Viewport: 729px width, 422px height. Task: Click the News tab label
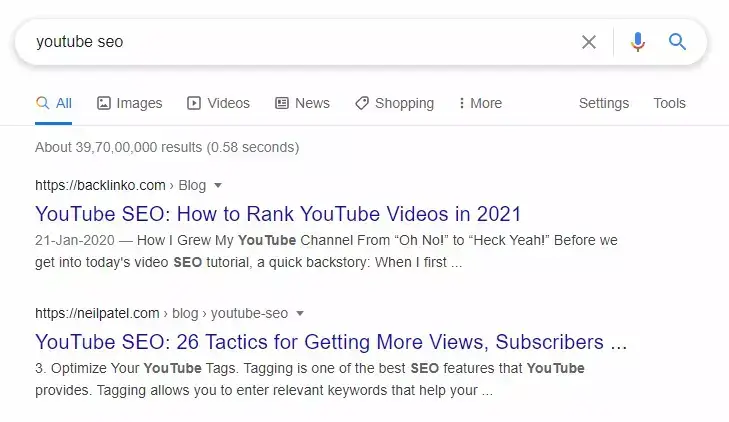tap(312, 103)
